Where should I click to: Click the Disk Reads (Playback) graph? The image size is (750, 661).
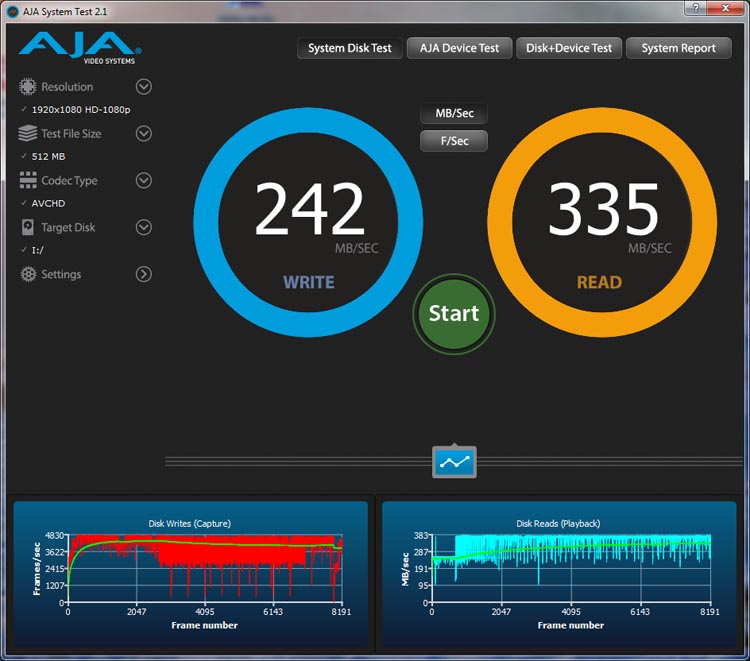(x=559, y=574)
